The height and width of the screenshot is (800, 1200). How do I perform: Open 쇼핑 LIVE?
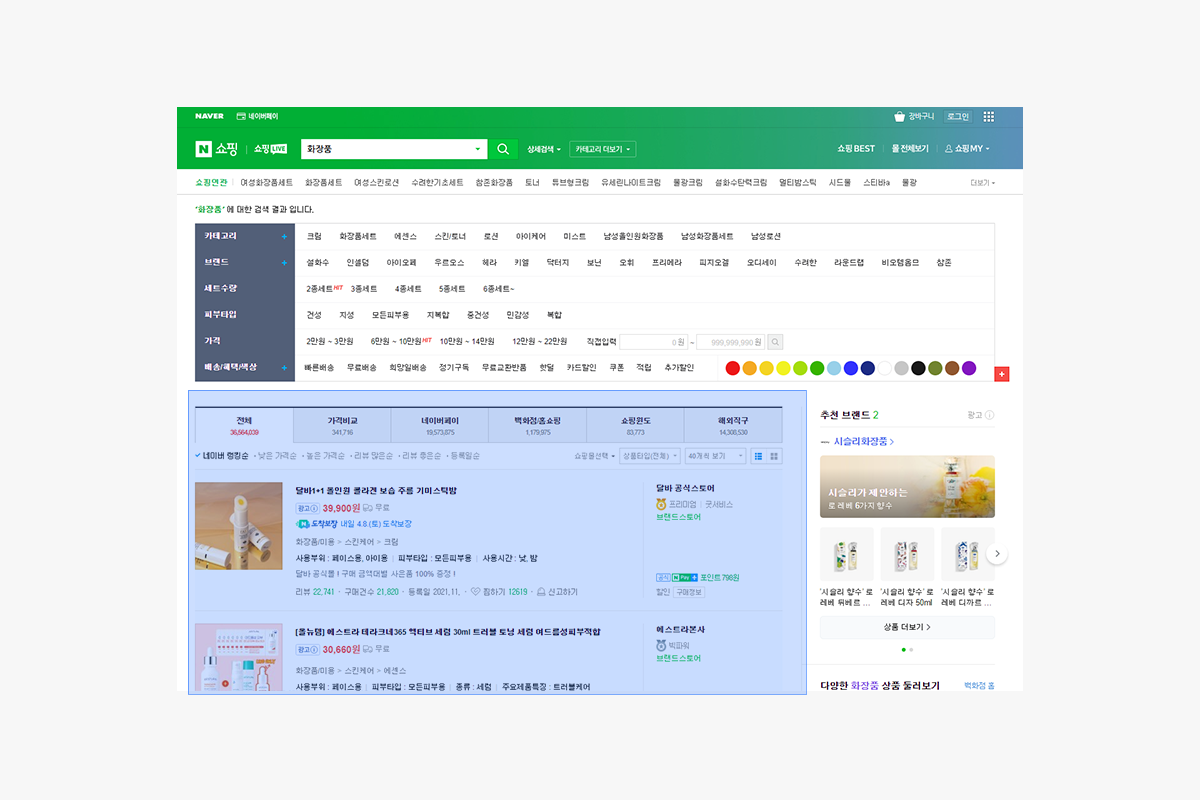click(270, 149)
